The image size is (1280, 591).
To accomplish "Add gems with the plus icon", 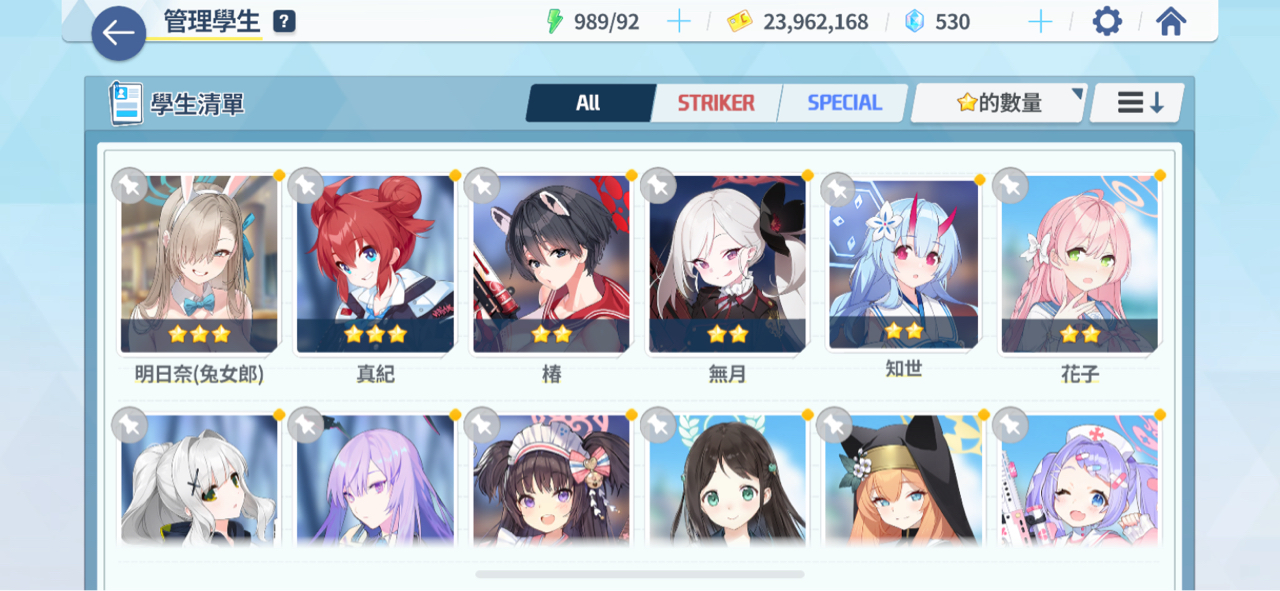I will (x=1040, y=21).
